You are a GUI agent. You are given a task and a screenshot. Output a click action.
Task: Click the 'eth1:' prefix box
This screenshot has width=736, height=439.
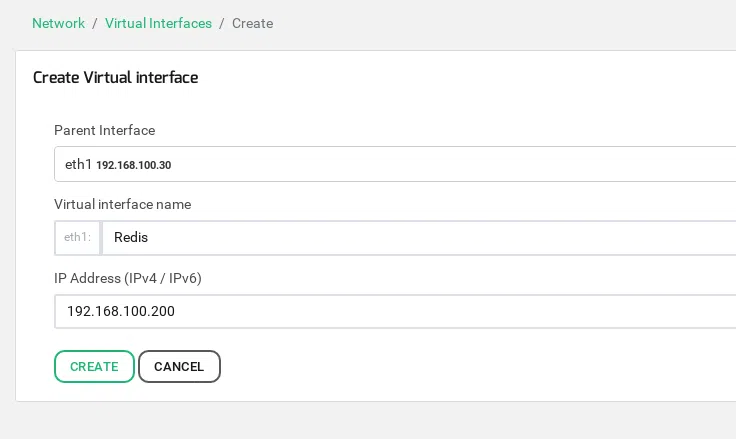(x=77, y=238)
